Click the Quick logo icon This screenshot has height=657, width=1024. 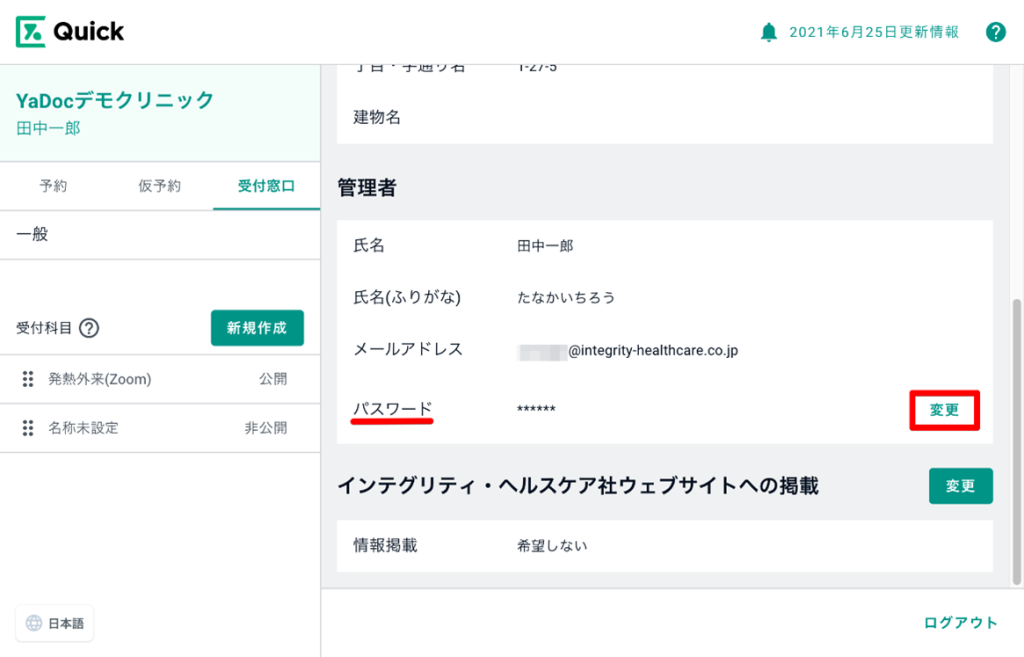[30, 31]
